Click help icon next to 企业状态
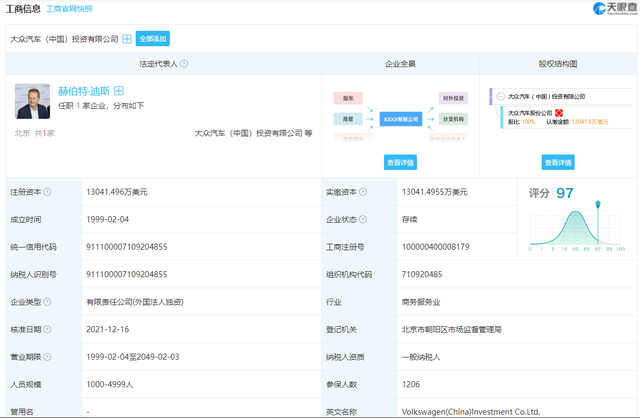This screenshot has height=418, width=640. 363,219
